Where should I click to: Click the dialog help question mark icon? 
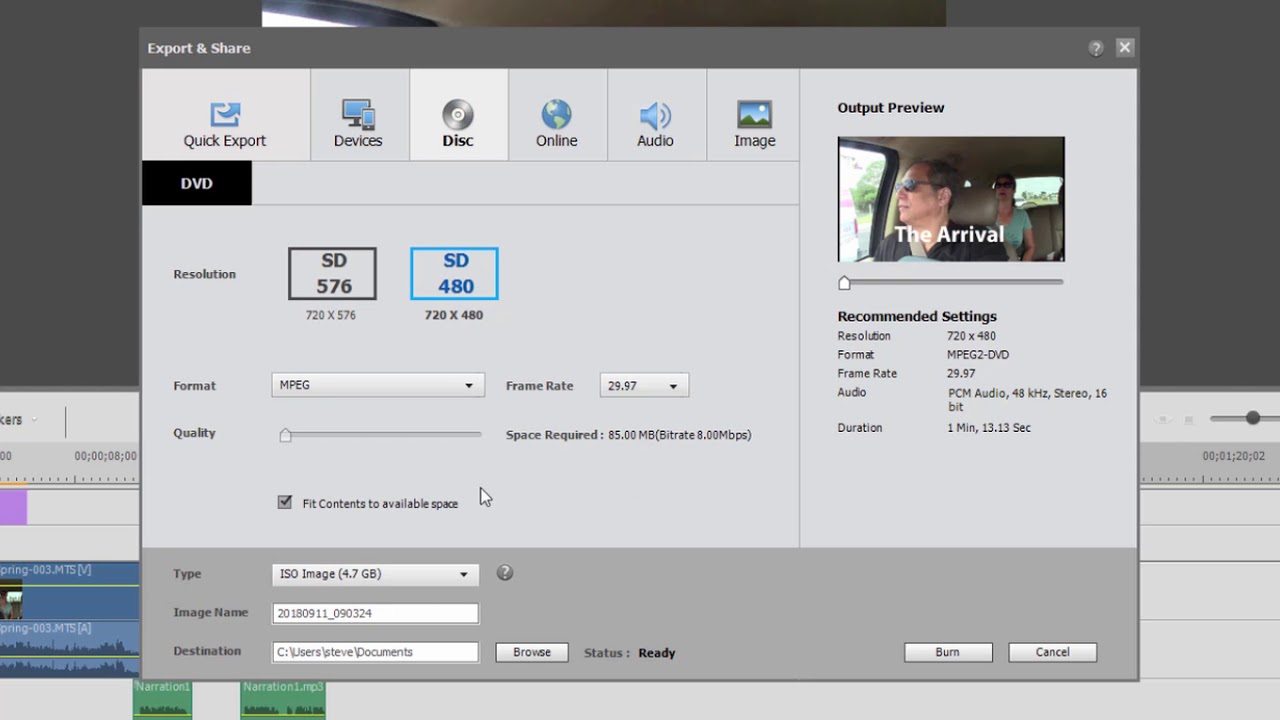click(1096, 48)
